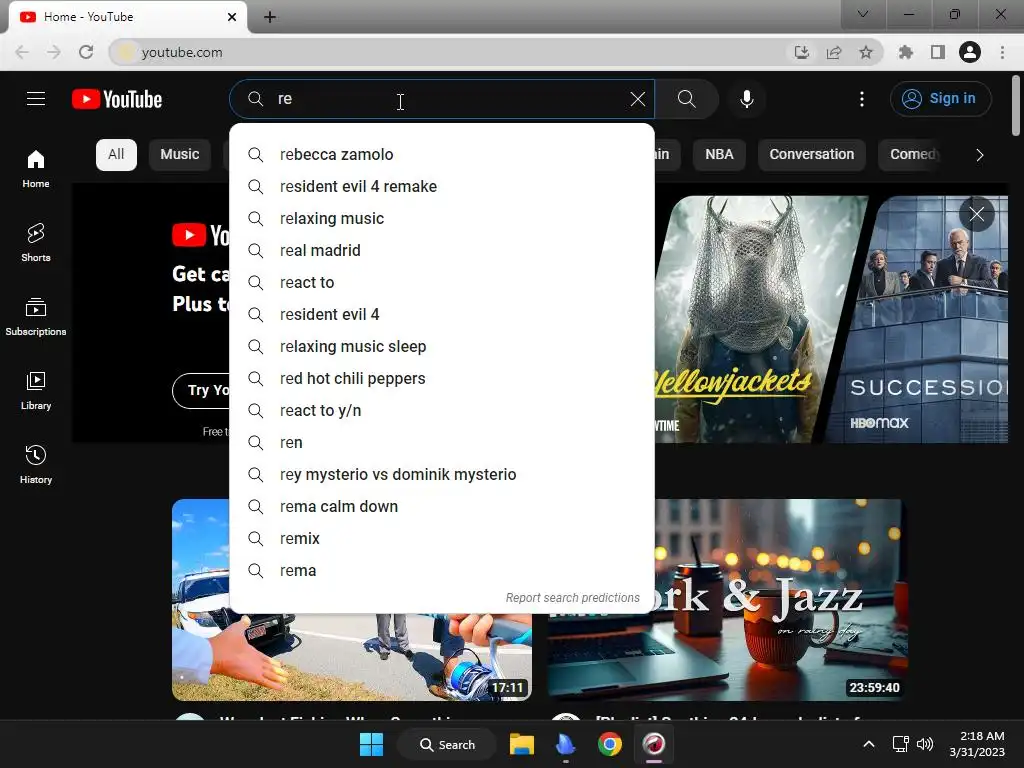Choose suggestion 'red hot chili peppers'

pyautogui.click(x=442, y=379)
